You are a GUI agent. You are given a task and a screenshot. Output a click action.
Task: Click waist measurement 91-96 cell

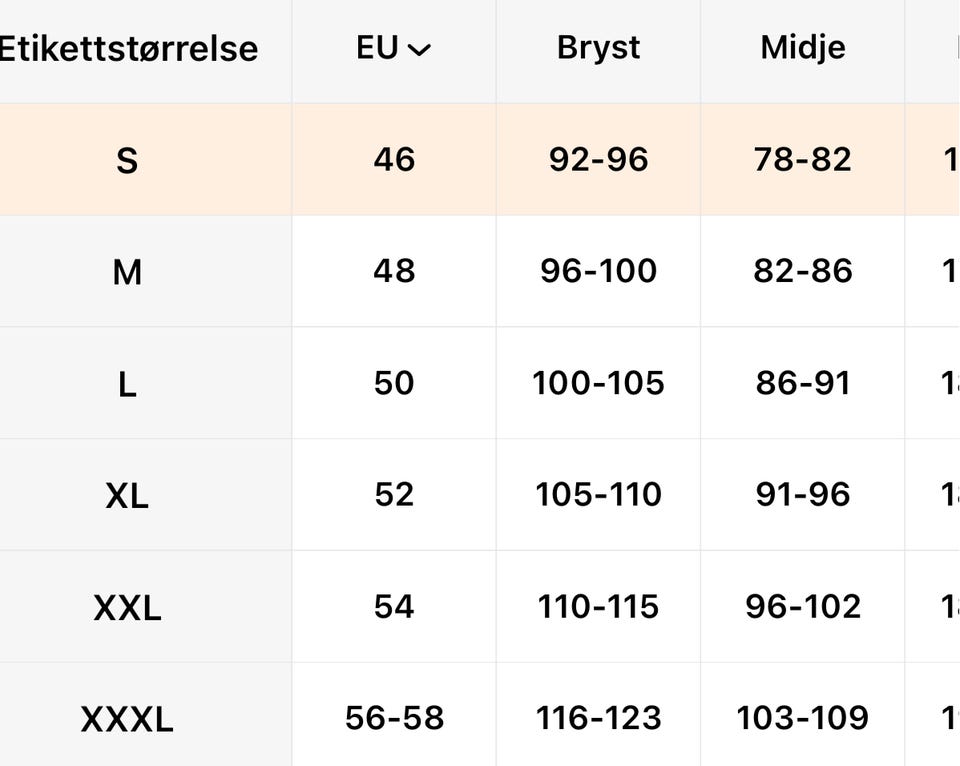[x=802, y=494]
